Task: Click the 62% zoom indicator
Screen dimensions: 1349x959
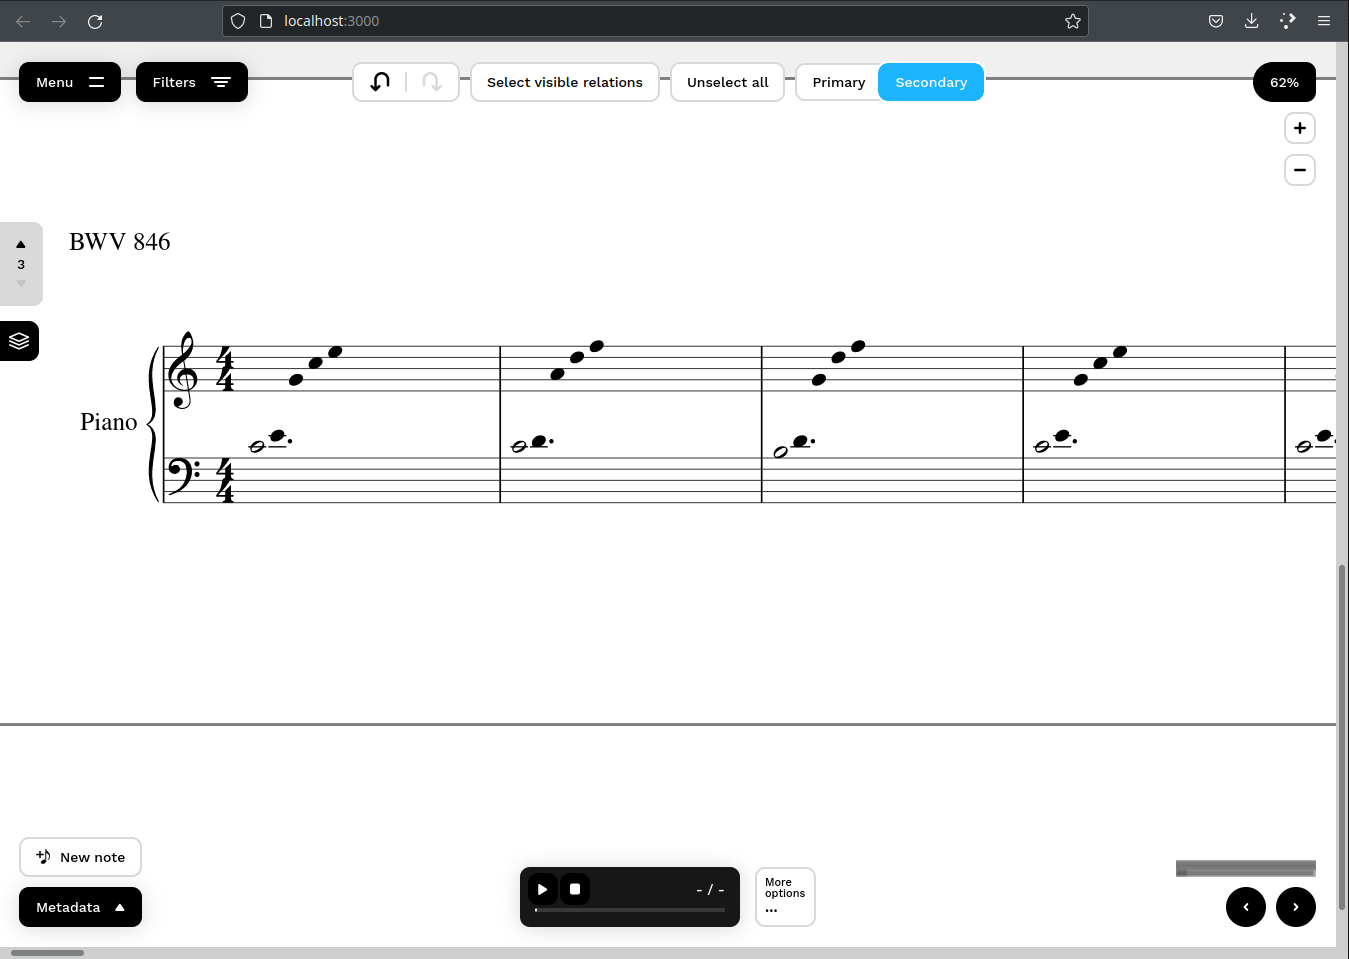Action: tap(1284, 82)
